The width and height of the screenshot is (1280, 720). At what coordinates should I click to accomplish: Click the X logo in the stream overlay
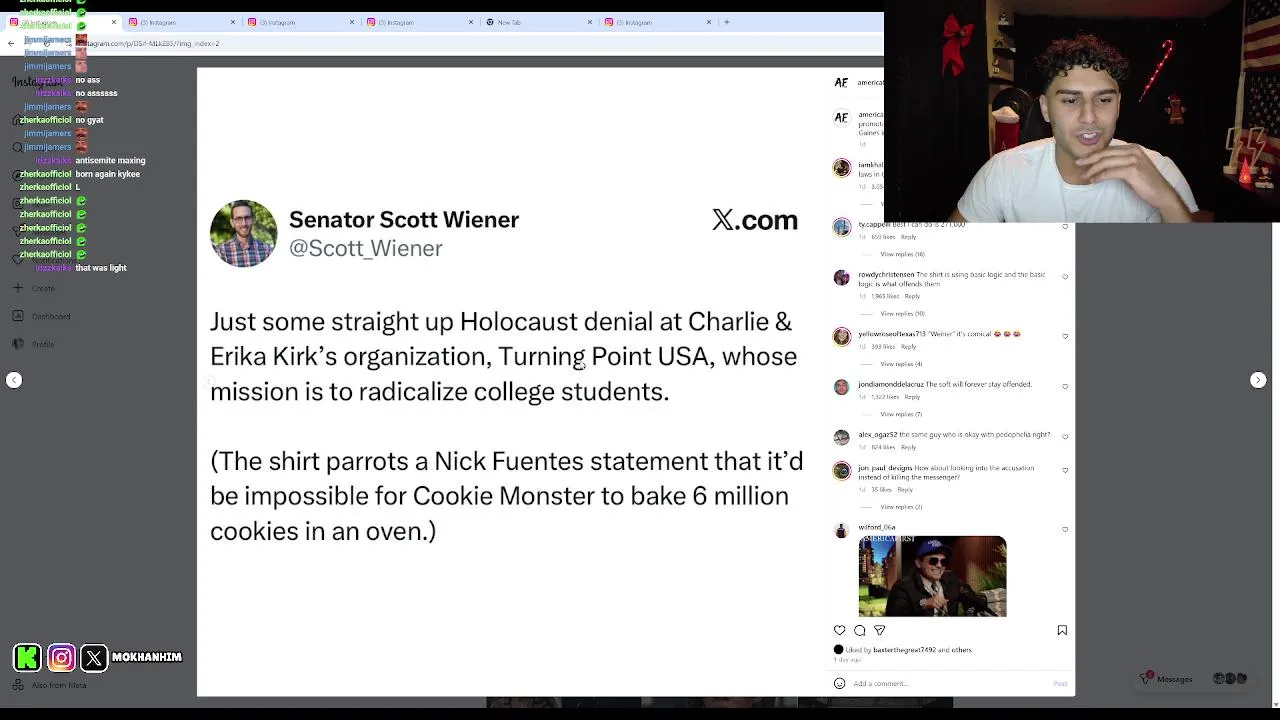tap(94, 657)
